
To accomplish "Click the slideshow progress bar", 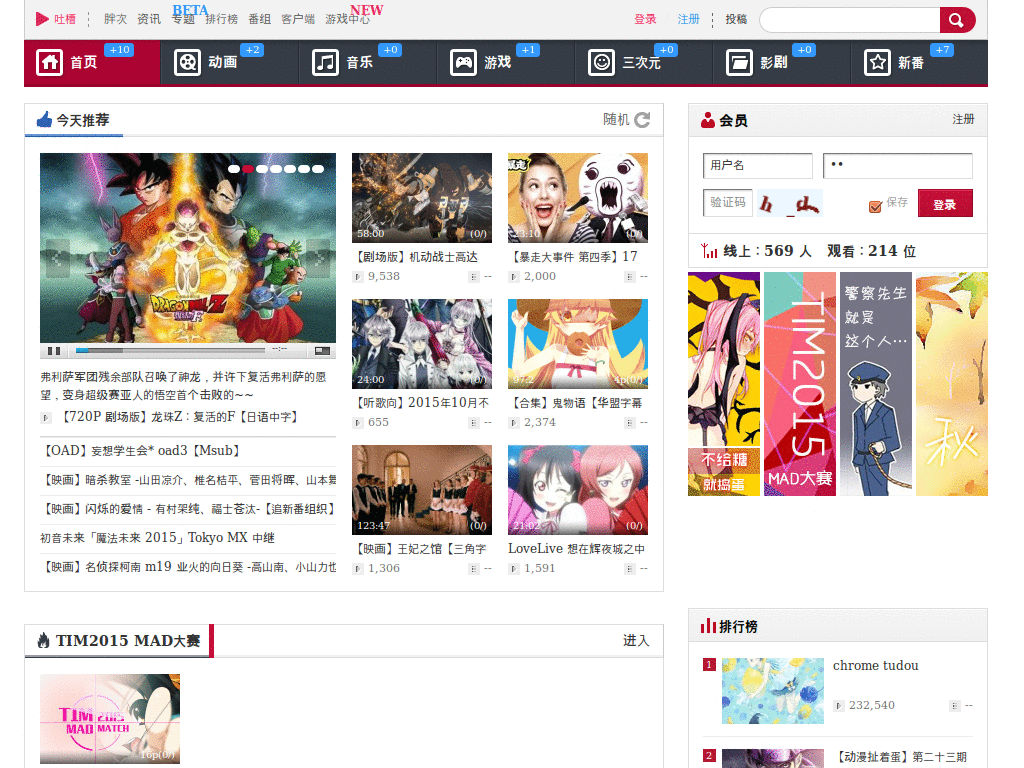I will (x=170, y=351).
